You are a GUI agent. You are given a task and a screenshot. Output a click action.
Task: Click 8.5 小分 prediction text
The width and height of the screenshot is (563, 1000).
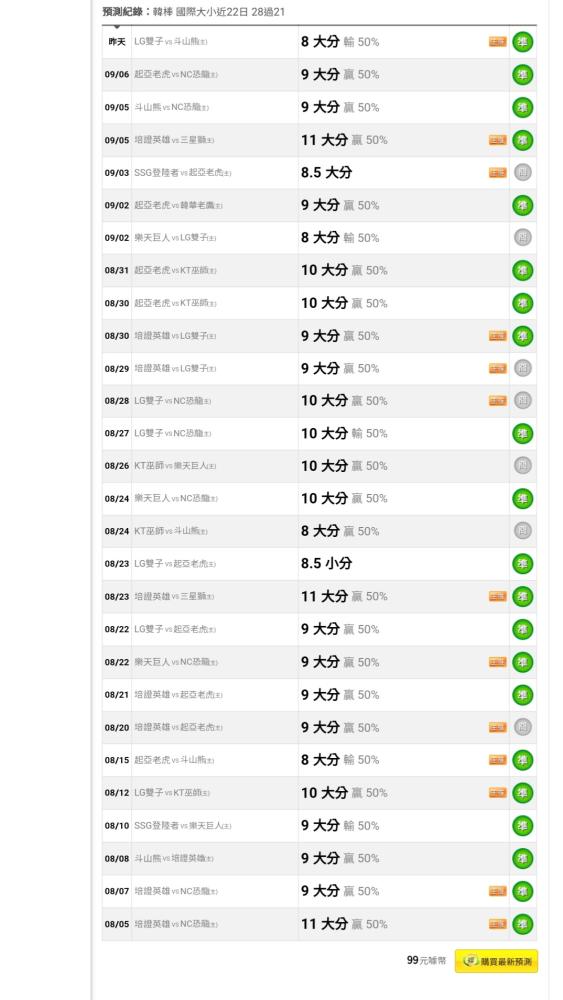point(326,564)
